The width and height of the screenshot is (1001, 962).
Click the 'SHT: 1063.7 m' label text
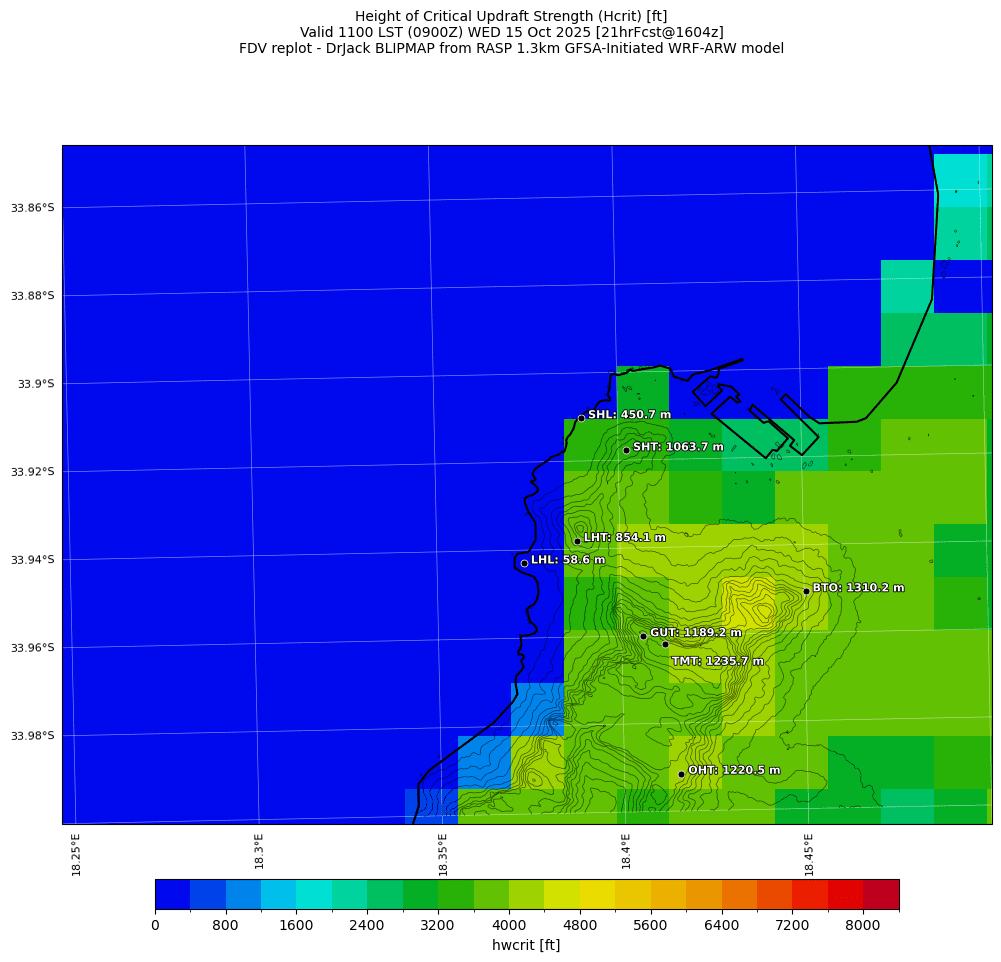pyautogui.click(x=678, y=447)
